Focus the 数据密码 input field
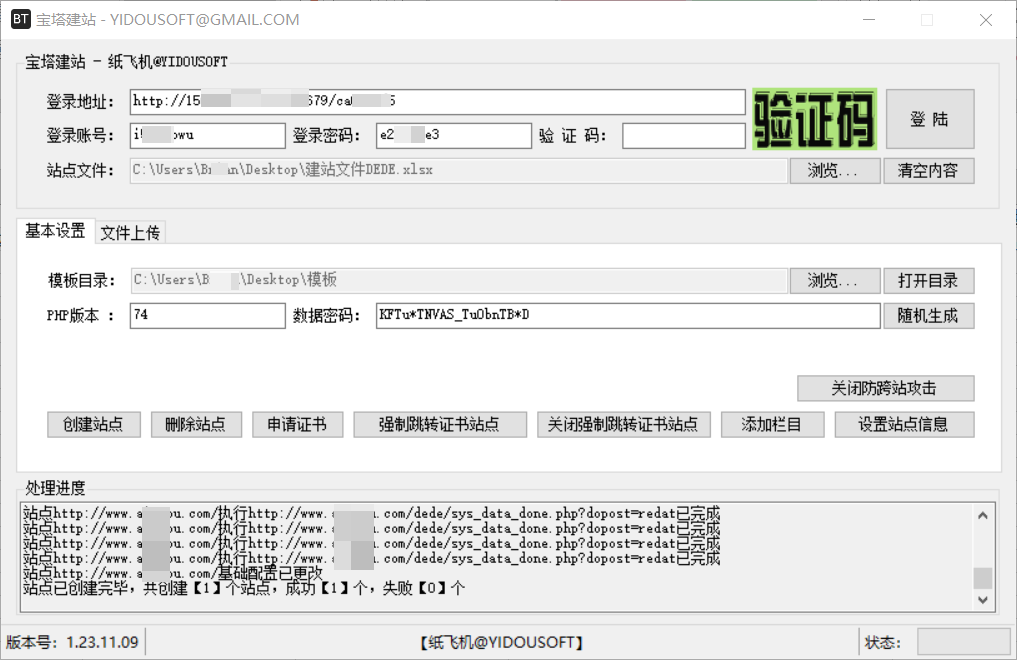This screenshot has width=1017, height=660. [628, 316]
